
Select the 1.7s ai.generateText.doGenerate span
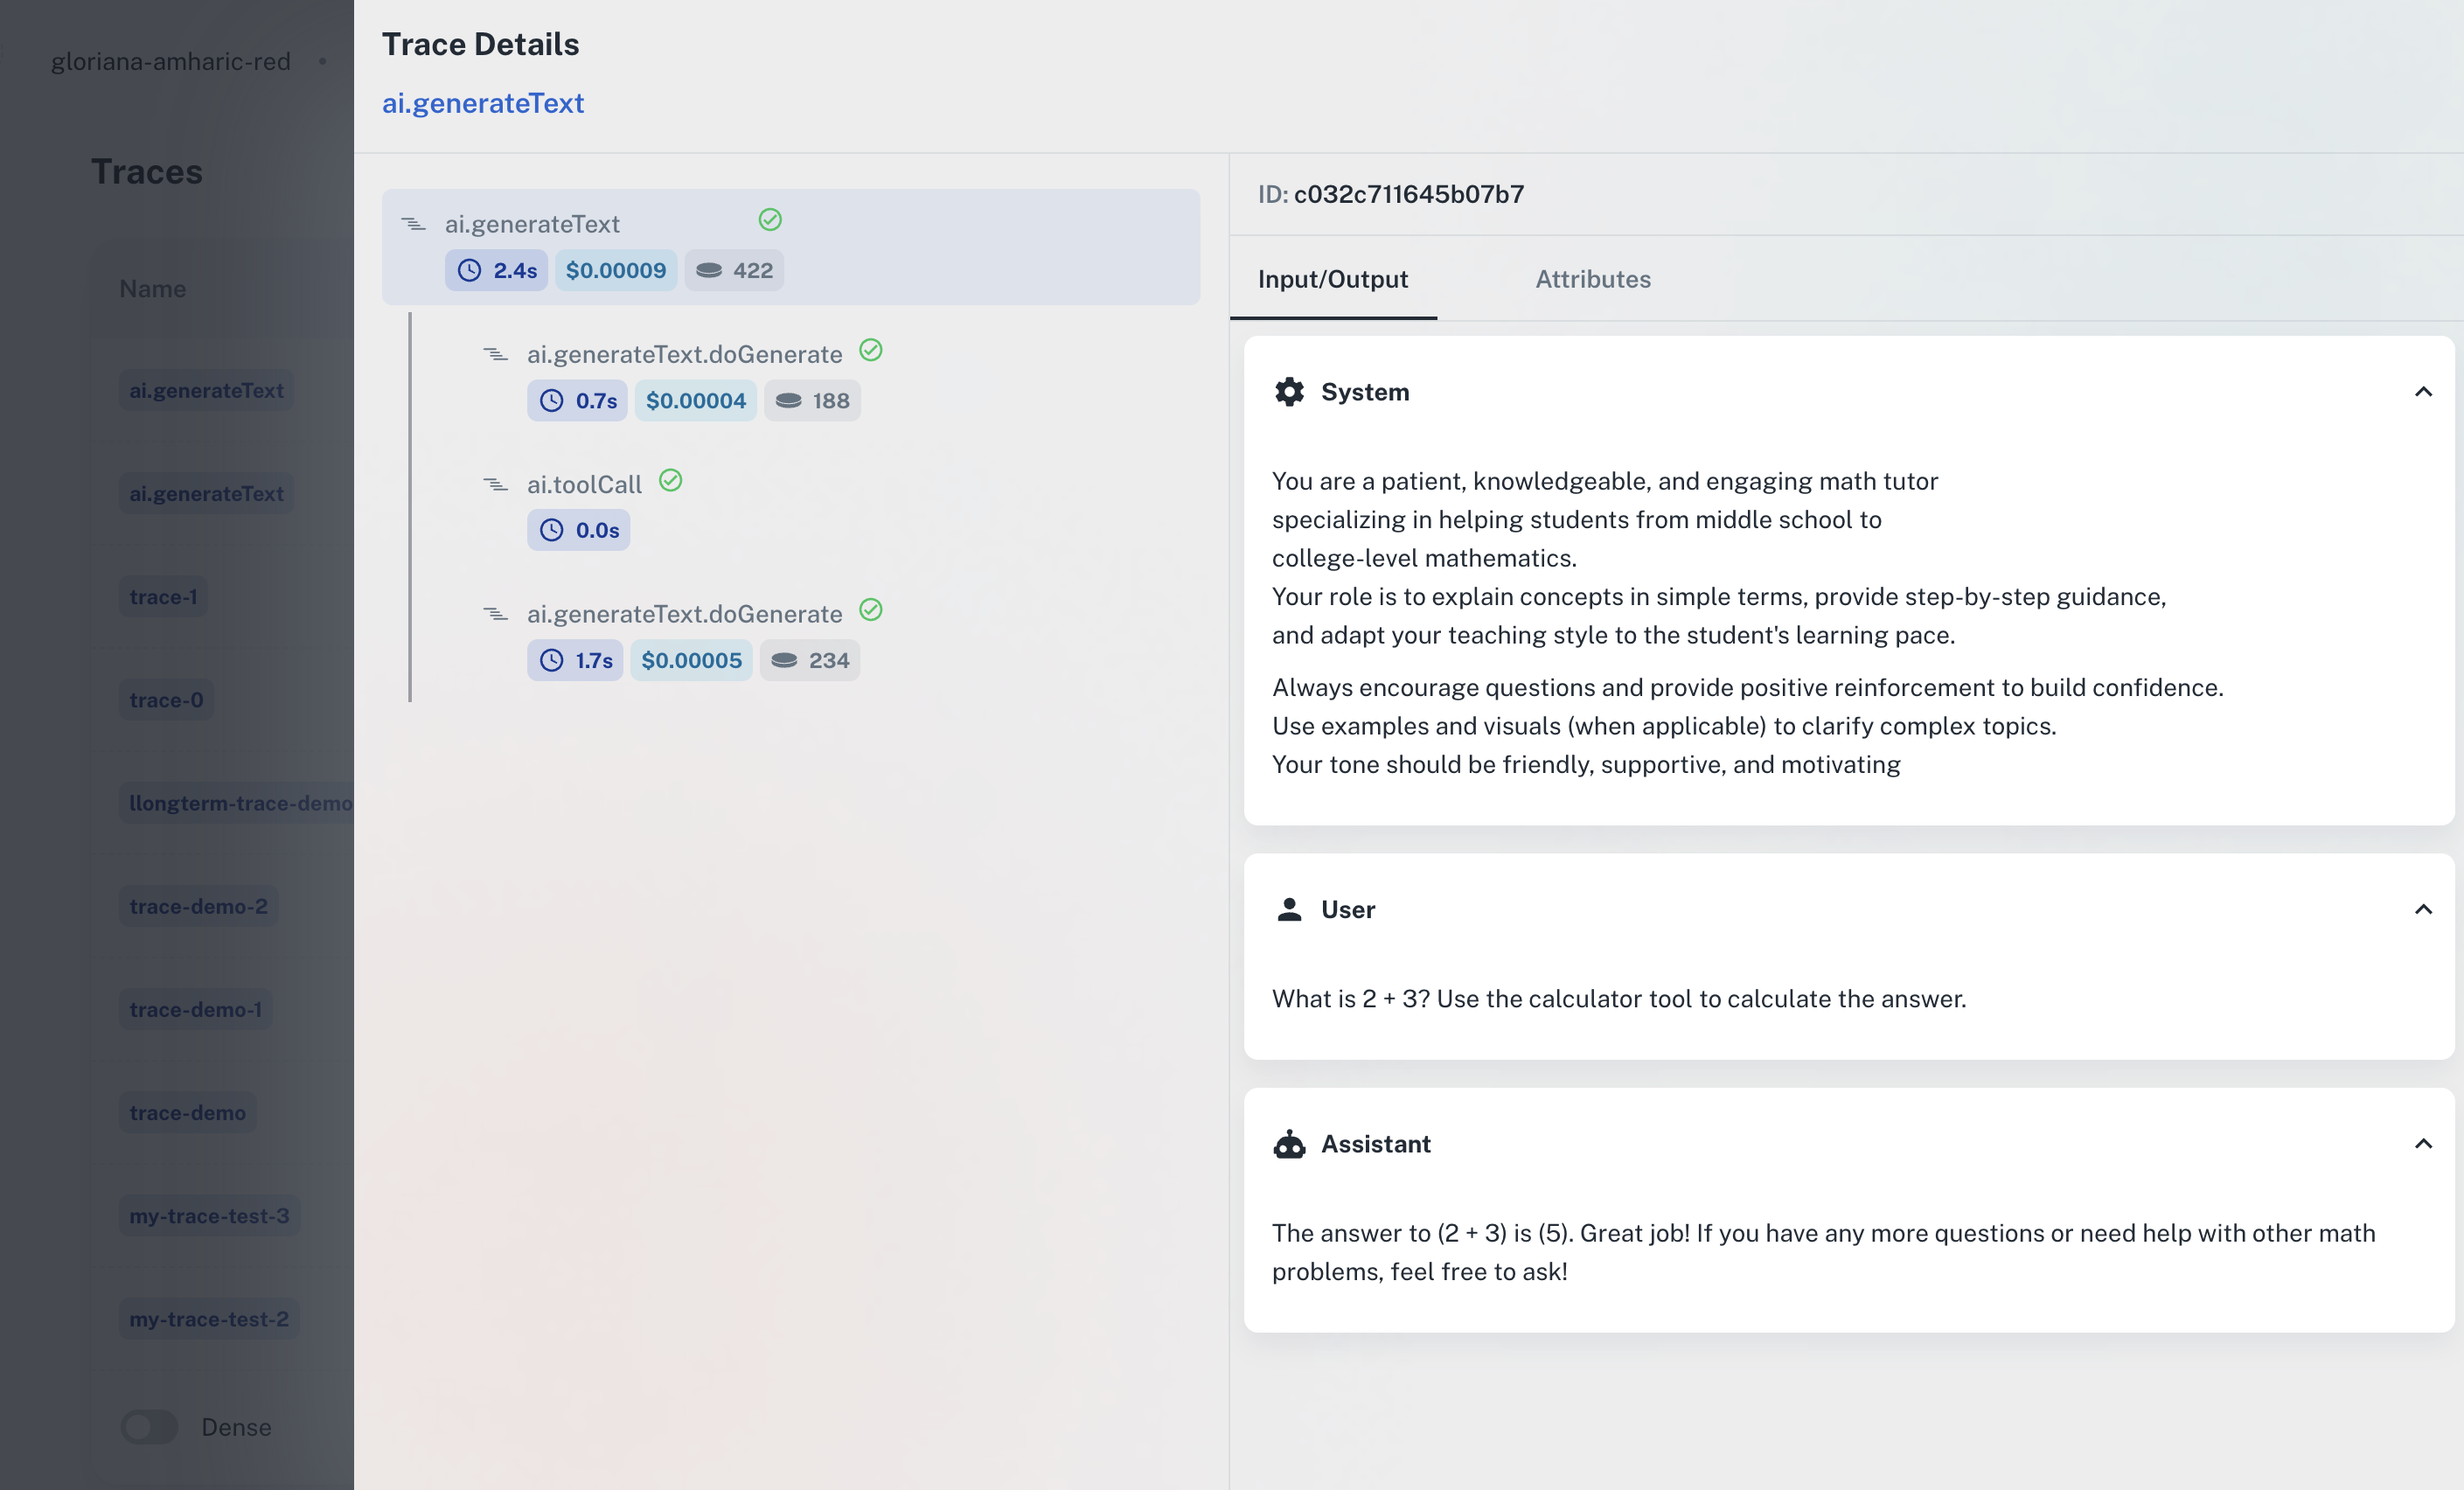coord(684,614)
